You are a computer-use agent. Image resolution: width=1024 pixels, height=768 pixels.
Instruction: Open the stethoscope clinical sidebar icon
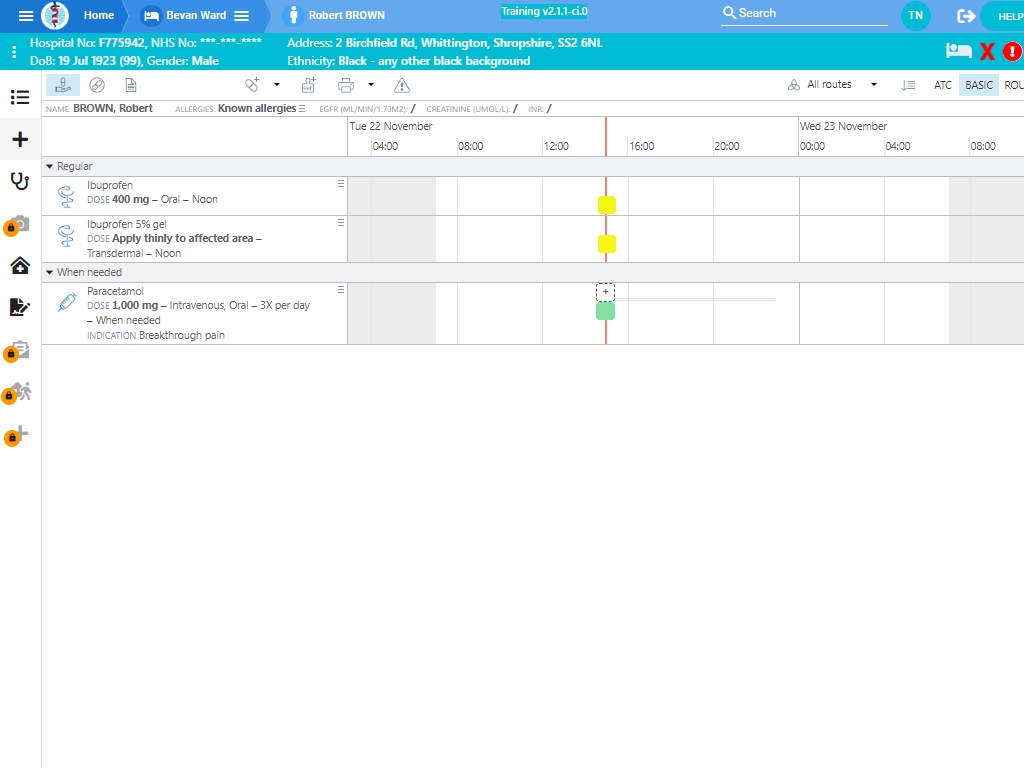coord(20,181)
